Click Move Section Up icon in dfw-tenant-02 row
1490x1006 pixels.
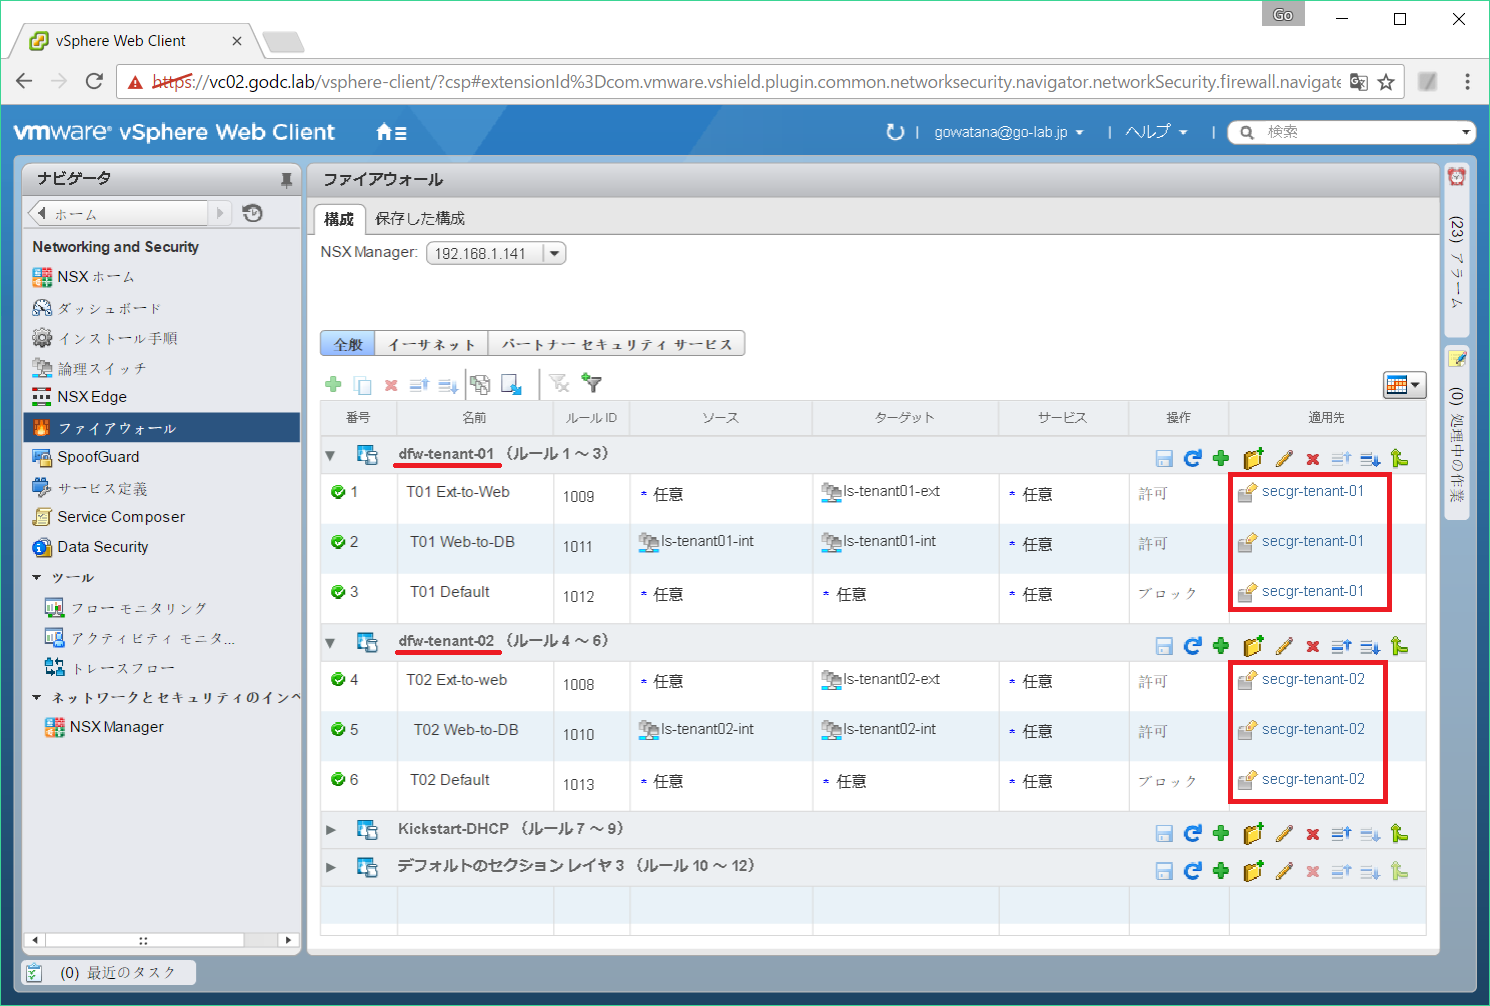[1341, 646]
